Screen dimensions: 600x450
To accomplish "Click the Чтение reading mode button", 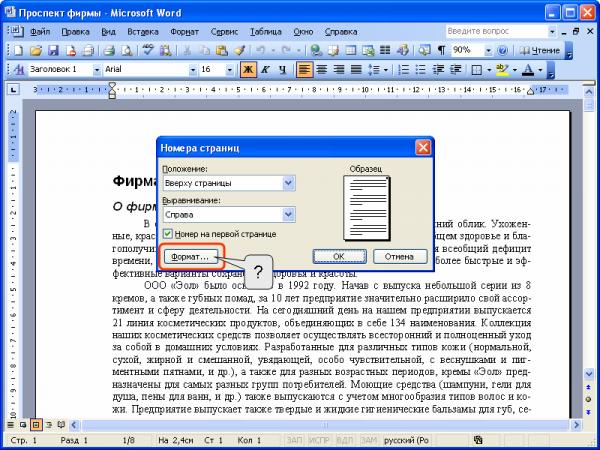I will (x=540, y=50).
